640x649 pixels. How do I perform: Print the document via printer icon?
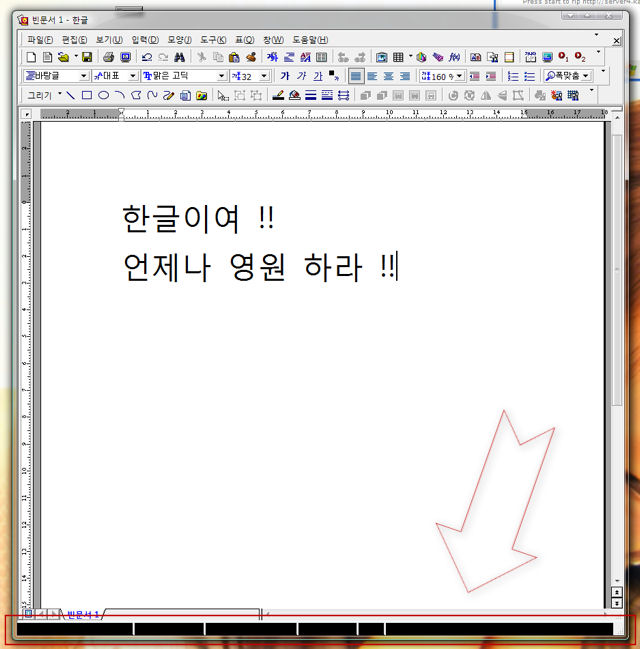108,57
